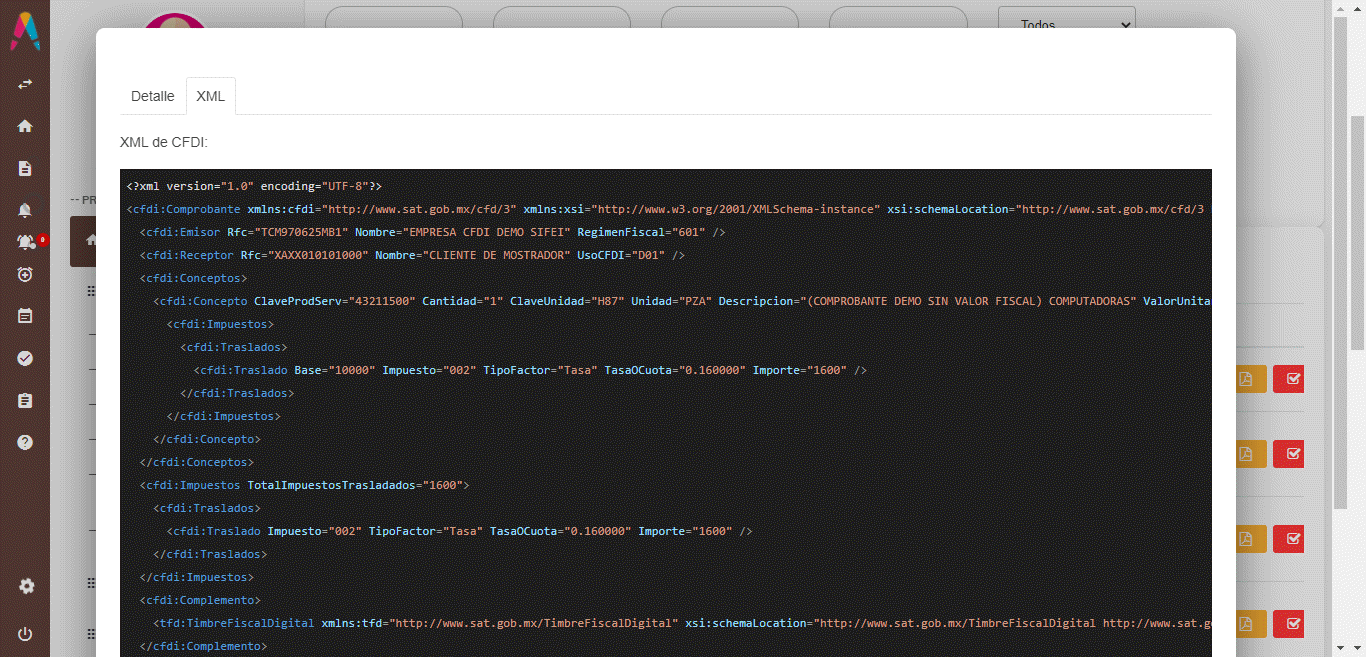Screen dimensions: 1366x657
Task: Click the xml version declaration line
Action: [x=254, y=186]
